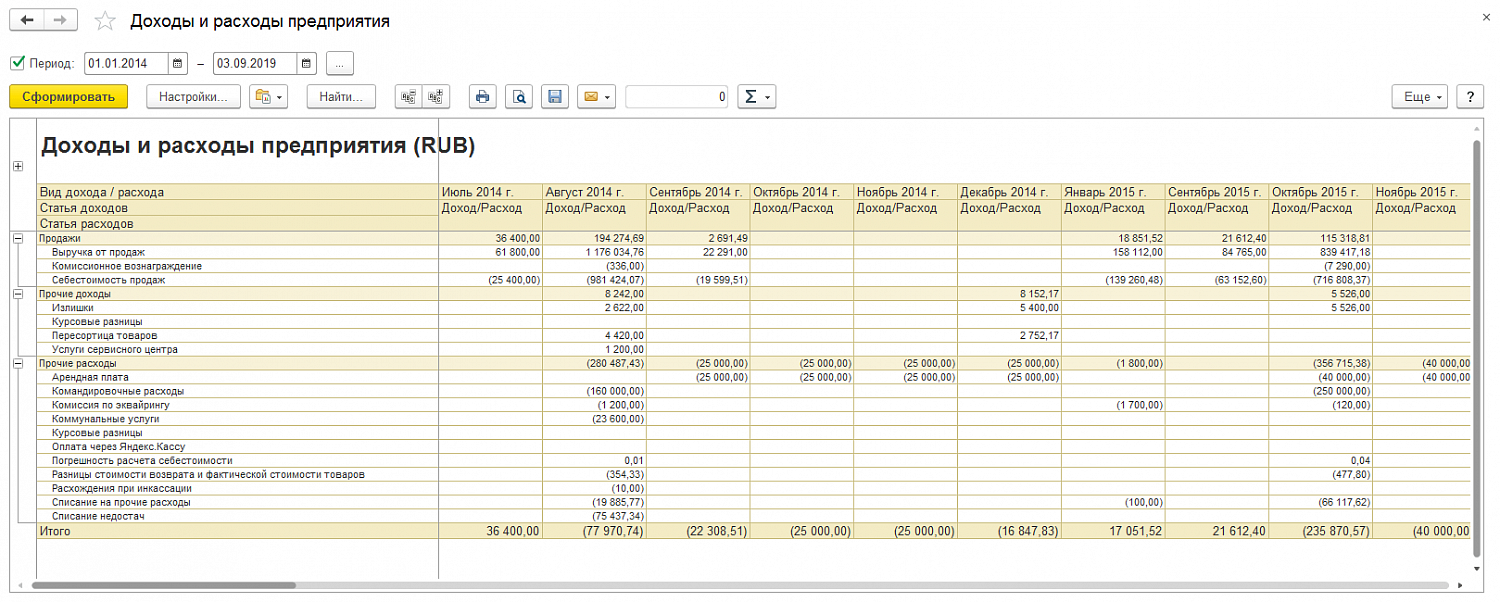Open the sigma sum functions dropdown
The width and height of the screenshot is (1500, 602).
[x=757, y=97]
